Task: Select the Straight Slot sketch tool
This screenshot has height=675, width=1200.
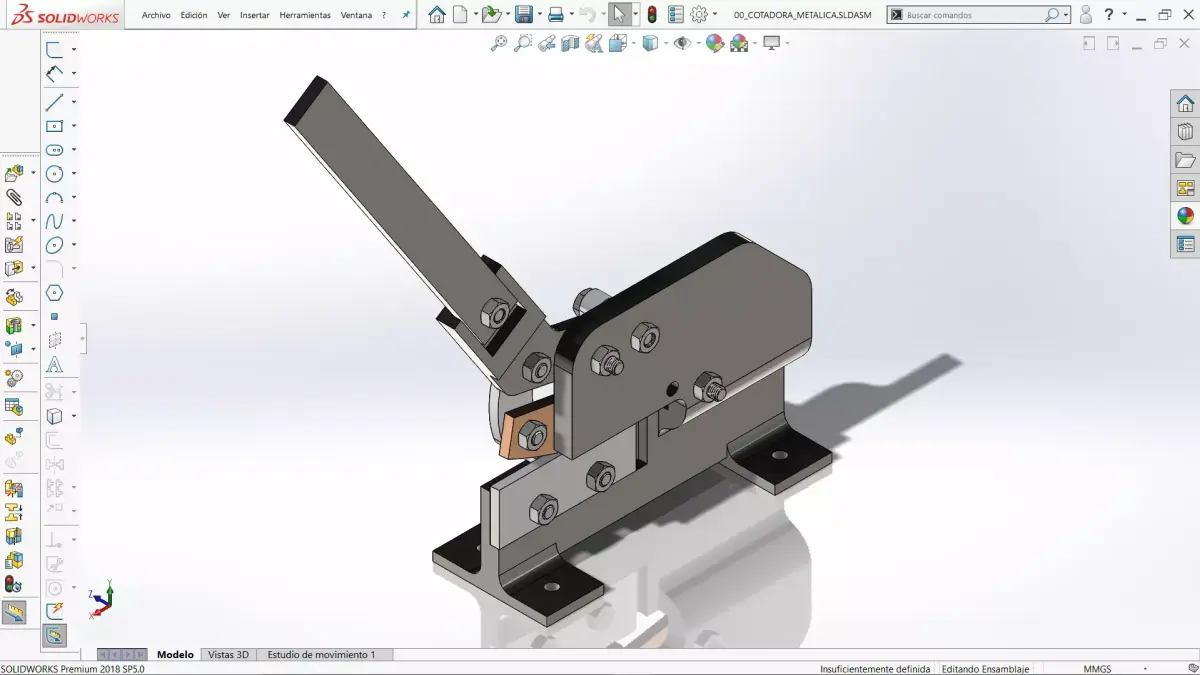Action: point(55,150)
